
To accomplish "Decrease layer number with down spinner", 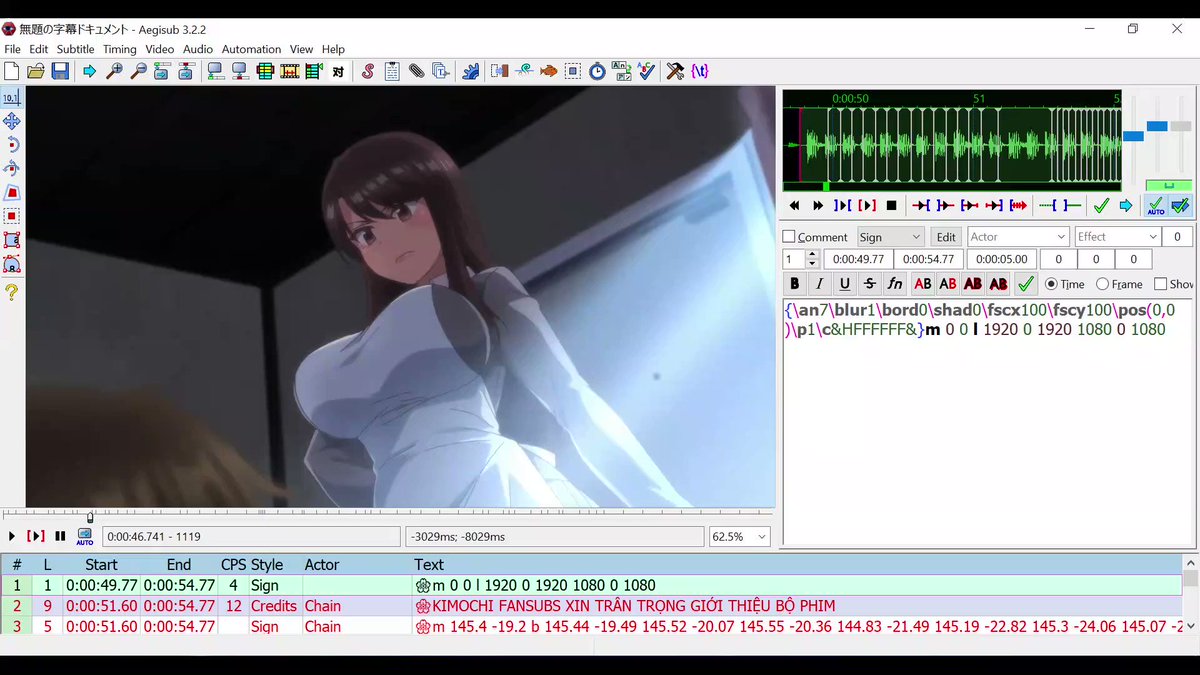I will pos(811,264).
